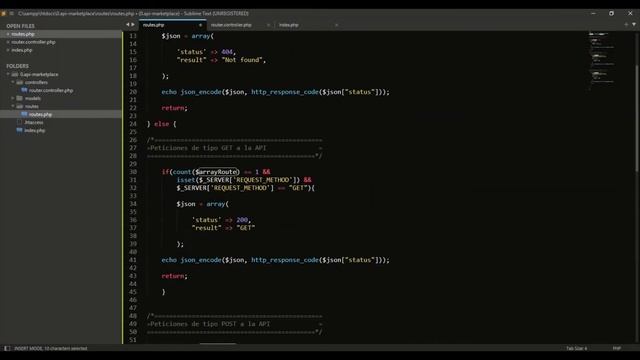The height and width of the screenshot is (360, 640).
Task: Click the controllers folder icon
Action: (20, 82)
